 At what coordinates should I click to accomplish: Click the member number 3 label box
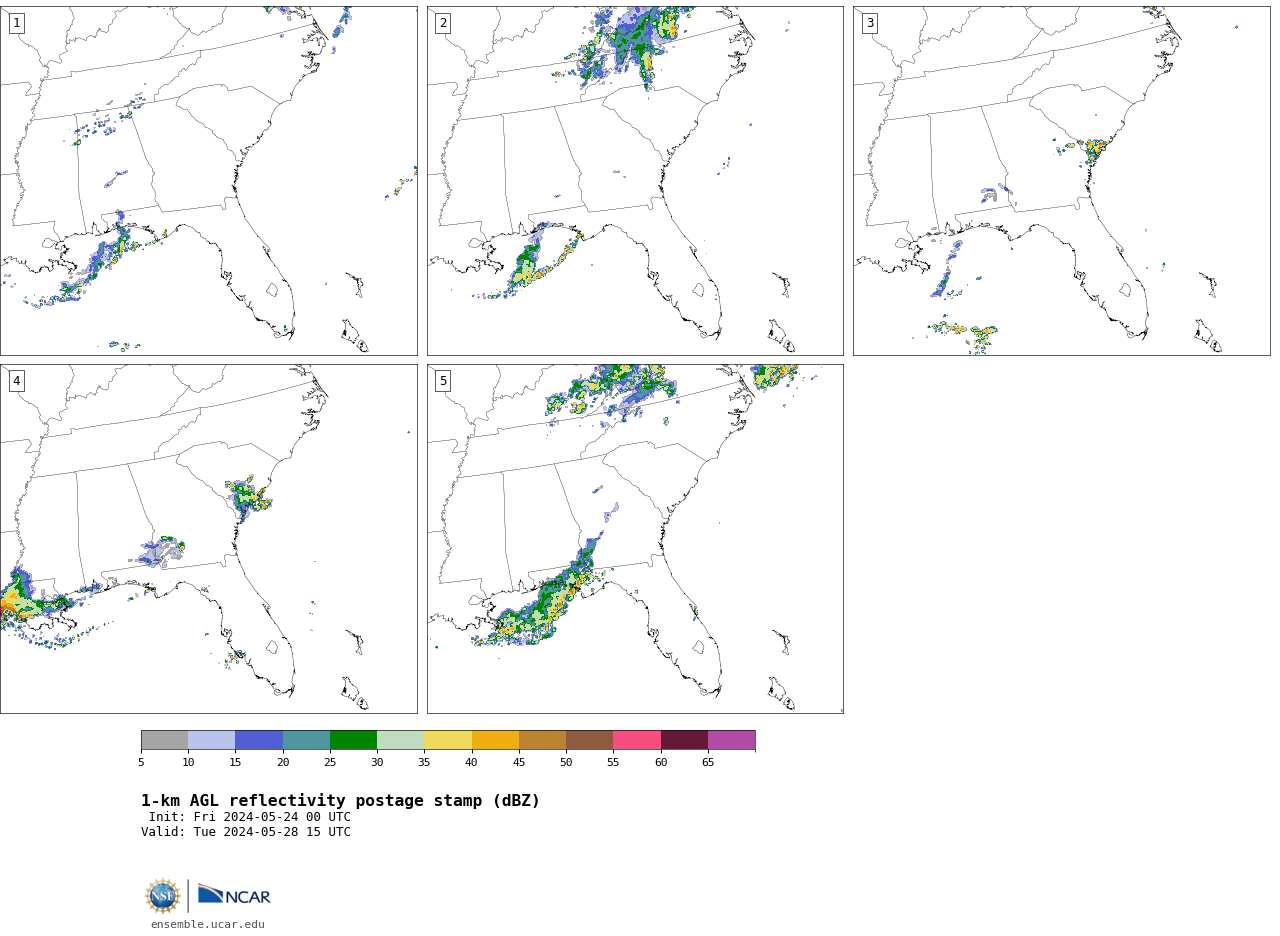click(x=869, y=23)
